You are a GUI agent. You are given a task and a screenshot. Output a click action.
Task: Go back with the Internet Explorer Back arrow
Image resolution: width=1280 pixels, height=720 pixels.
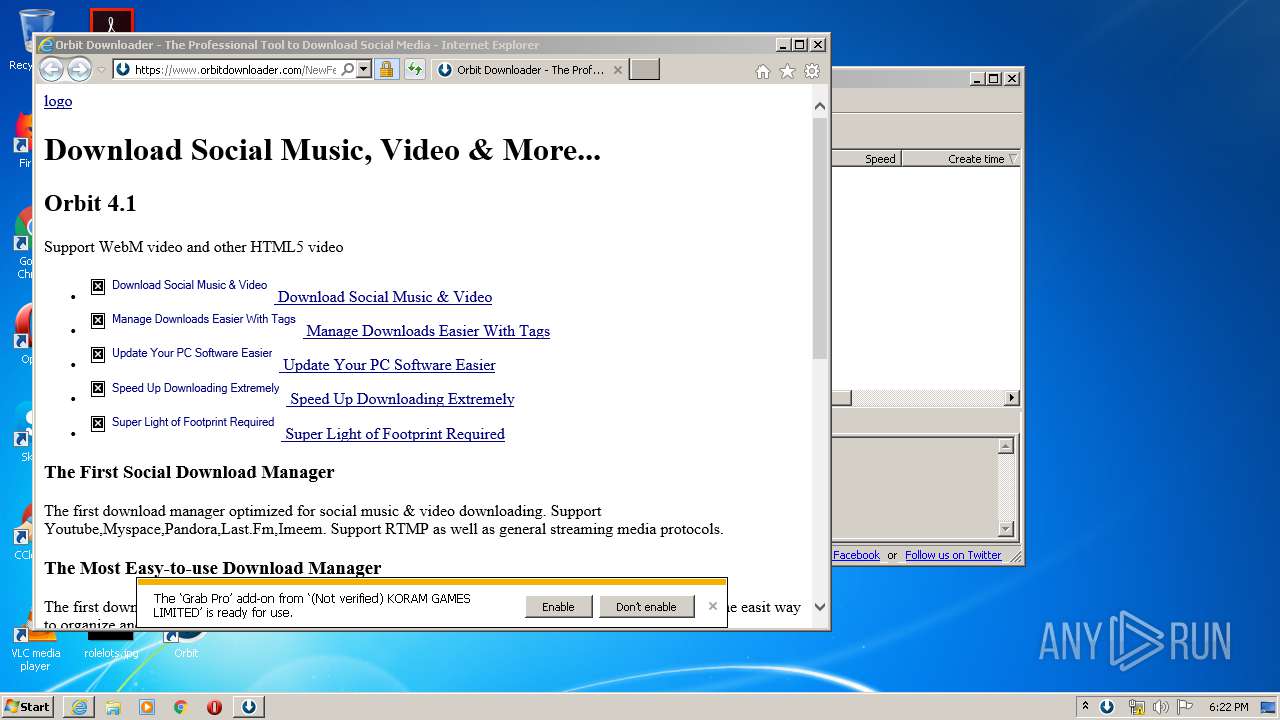[x=51, y=69]
